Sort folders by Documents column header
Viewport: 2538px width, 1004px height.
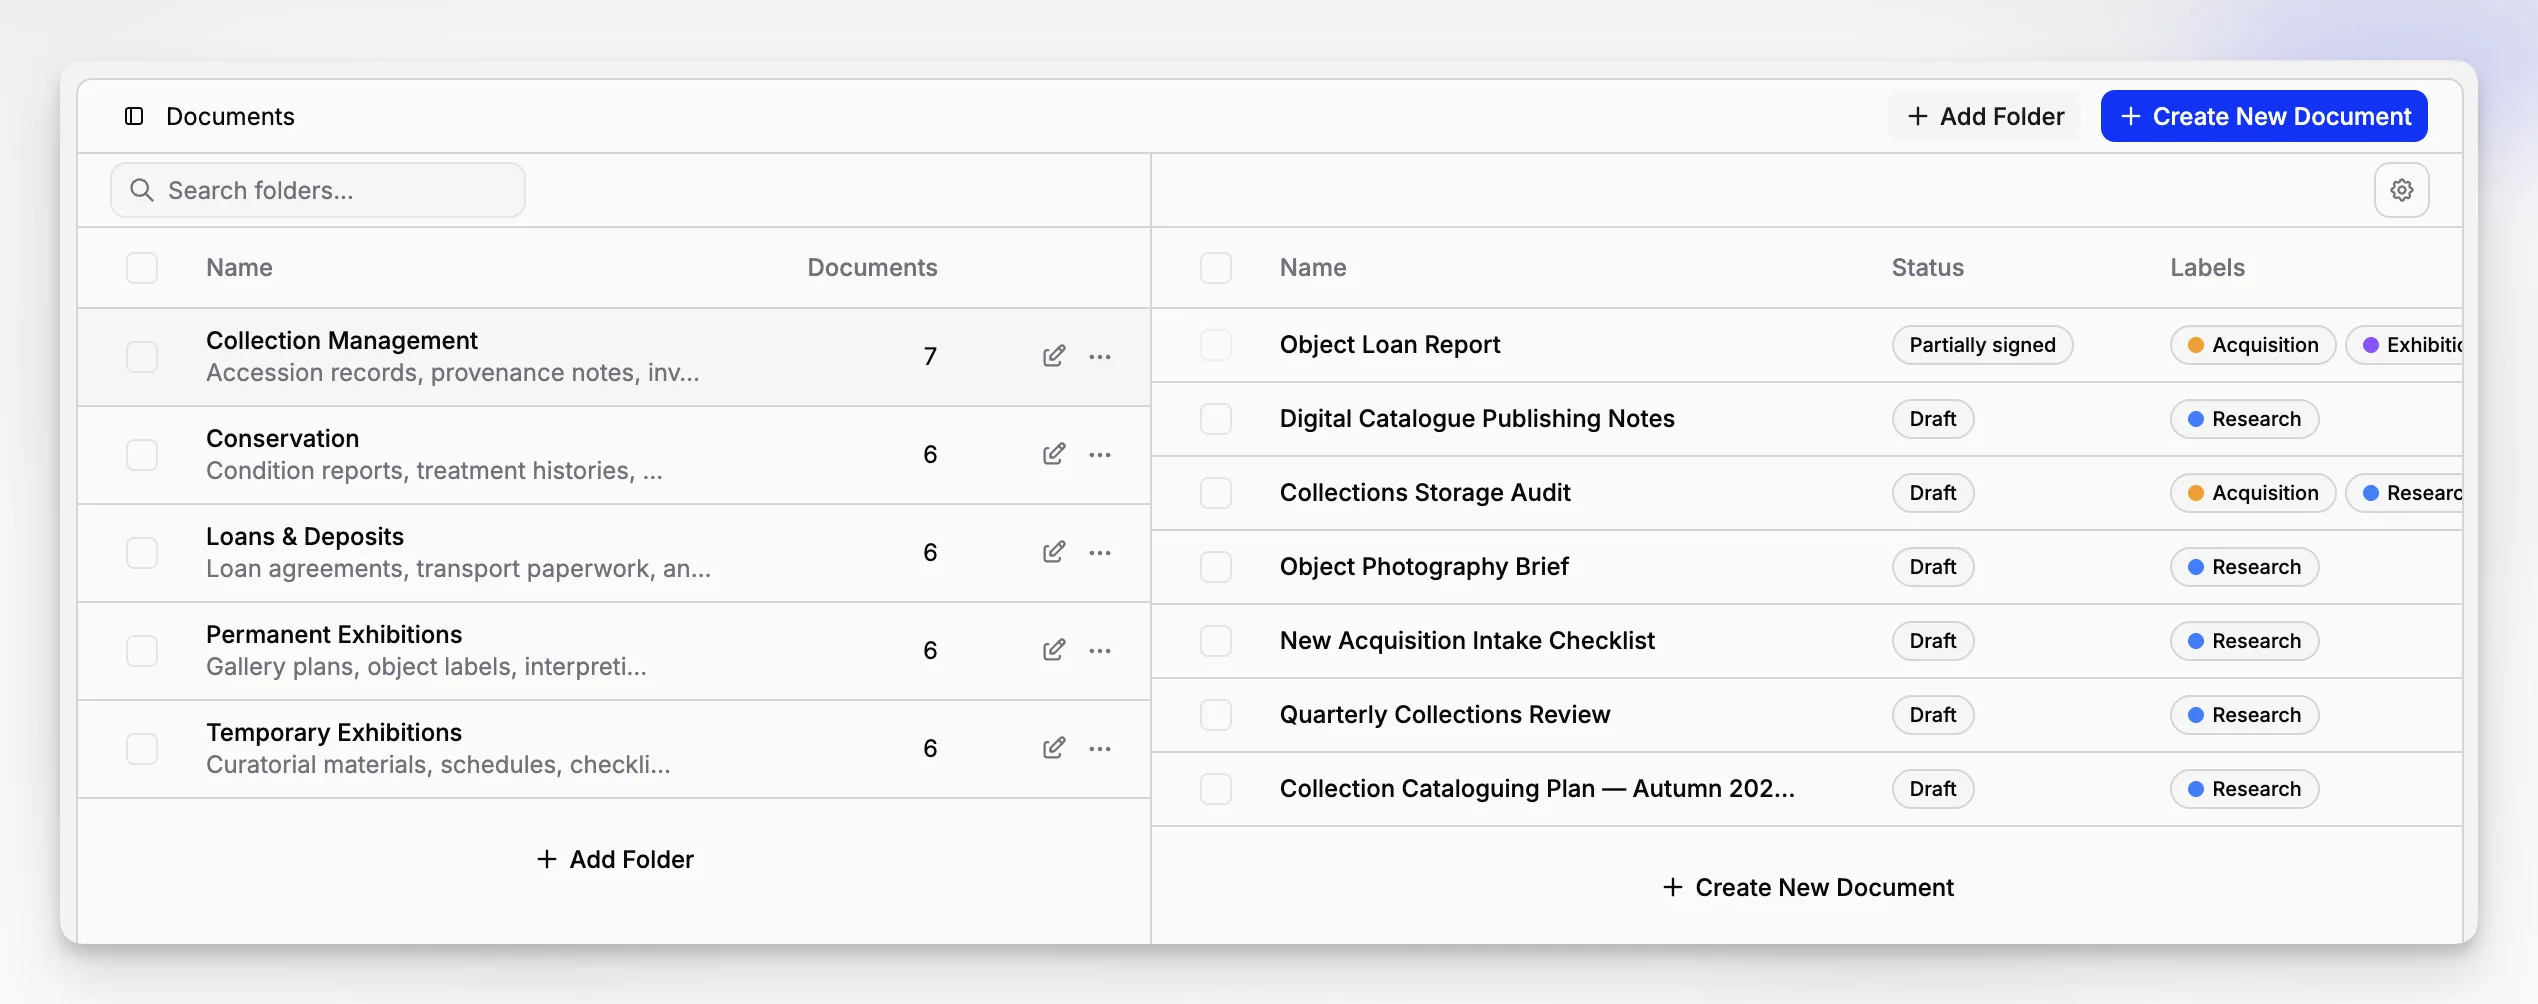click(x=872, y=268)
